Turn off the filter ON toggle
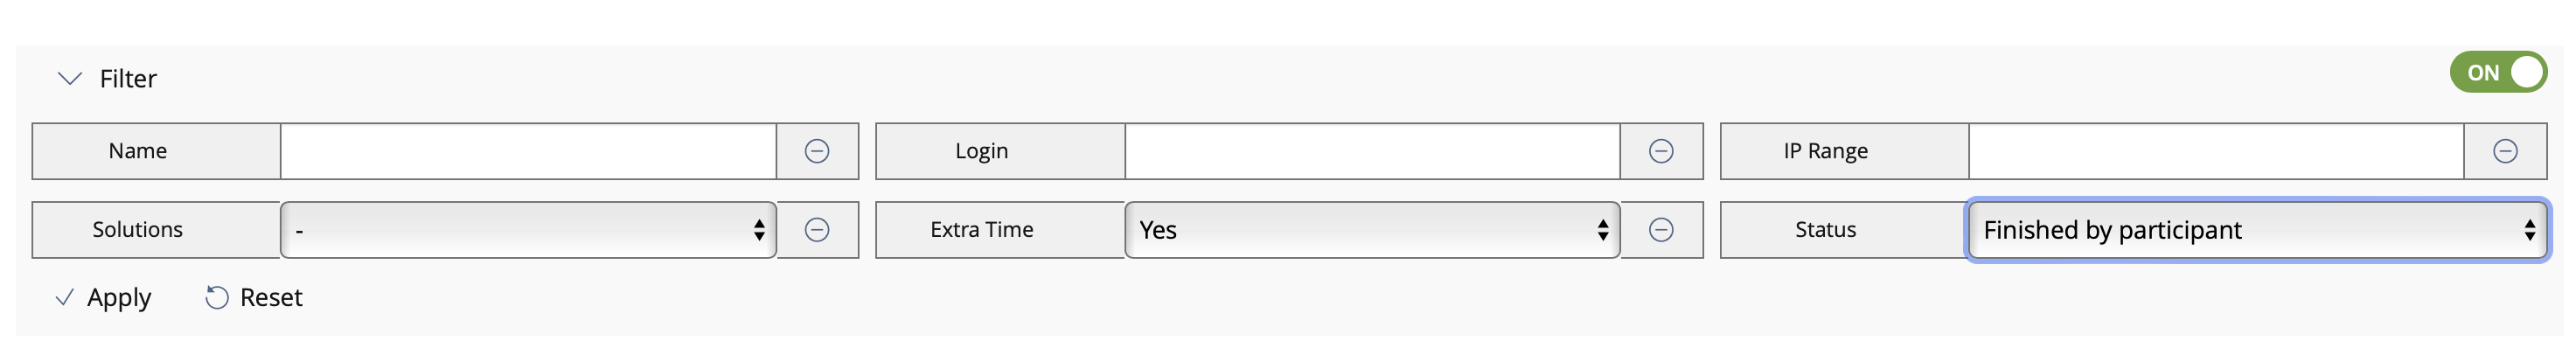The image size is (2576, 355). (x=2497, y=72)
